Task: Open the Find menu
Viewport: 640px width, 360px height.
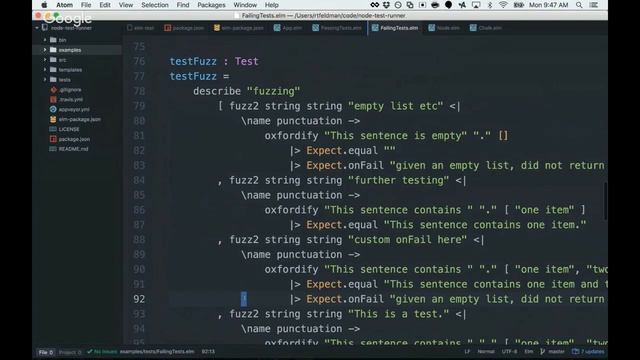Action: [183, 5]
